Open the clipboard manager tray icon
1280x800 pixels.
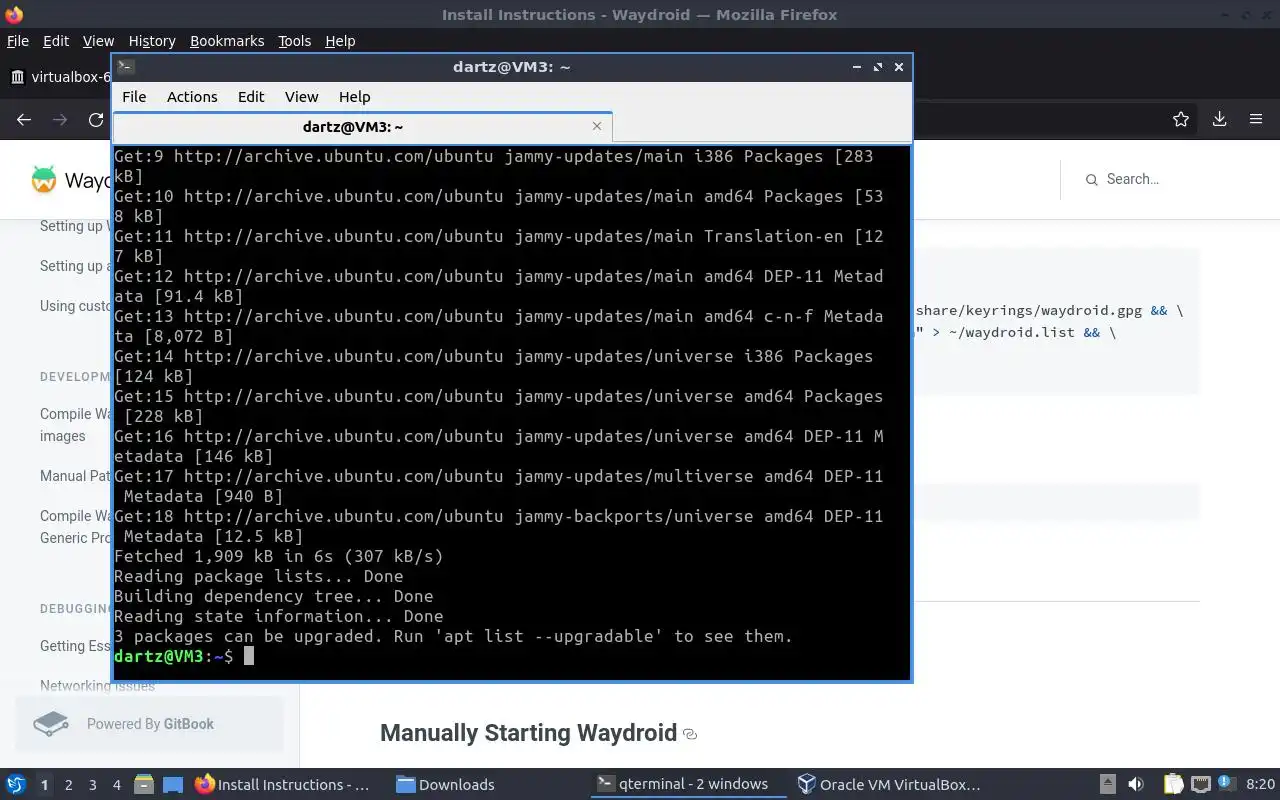[1173, 784]
